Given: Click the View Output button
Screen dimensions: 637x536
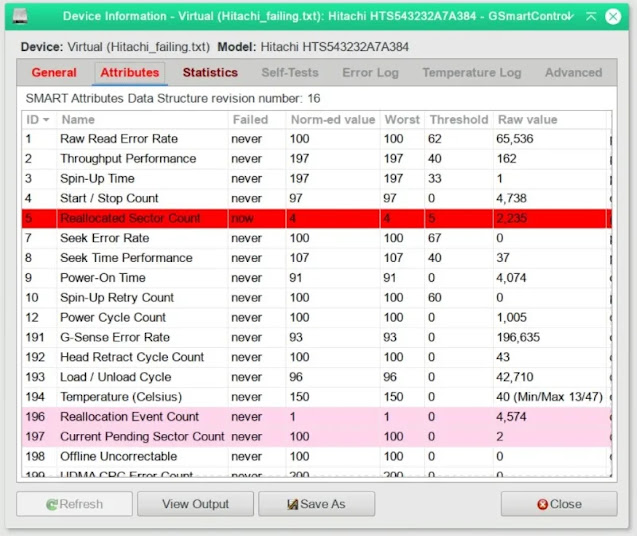Looking at the screenshot, I should pyautogui.click(x=195, y=504).
